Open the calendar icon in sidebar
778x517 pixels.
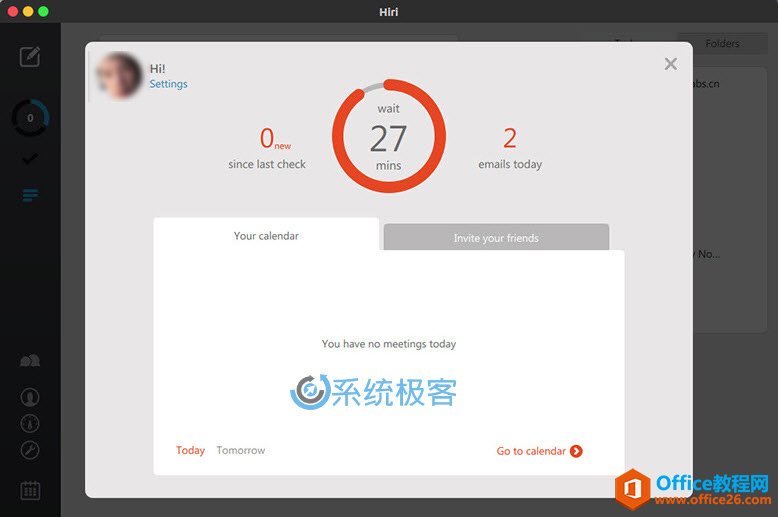30,490
